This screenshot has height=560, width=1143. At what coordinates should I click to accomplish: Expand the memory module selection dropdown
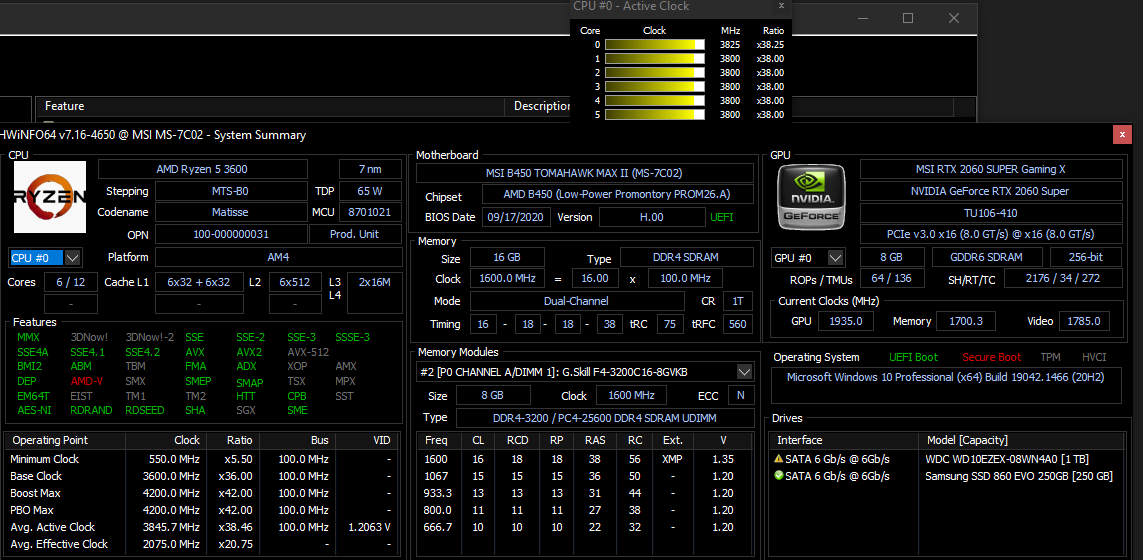[744, 372]
